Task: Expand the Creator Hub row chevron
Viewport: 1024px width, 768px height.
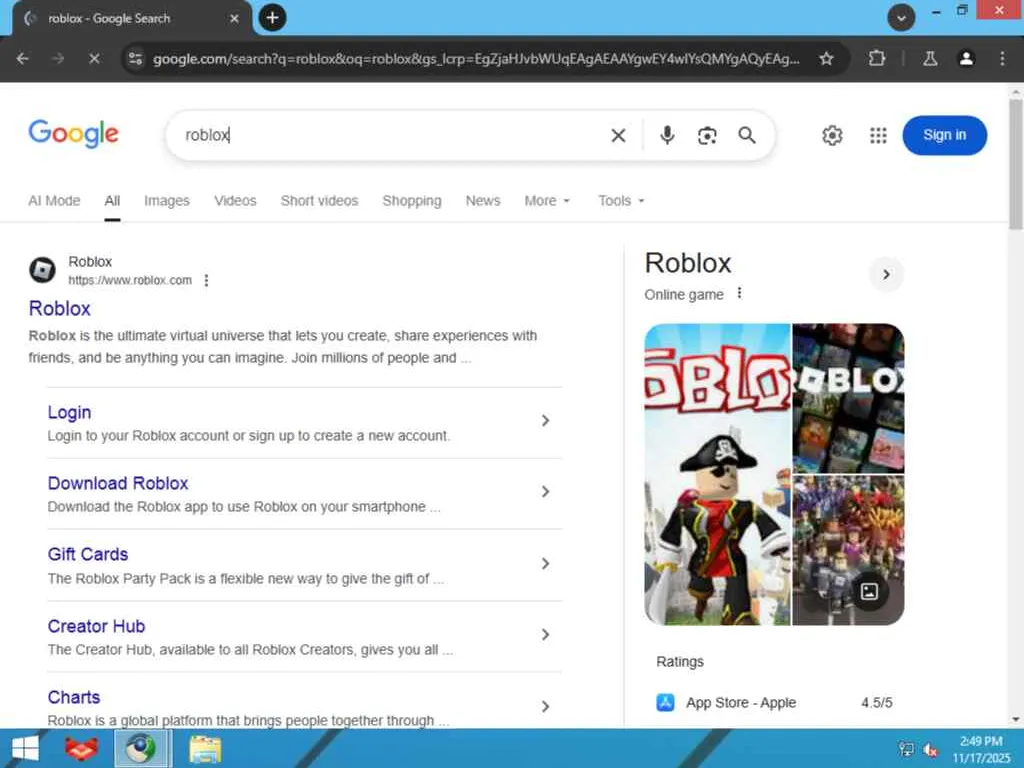Action: [x=545, y=635]
